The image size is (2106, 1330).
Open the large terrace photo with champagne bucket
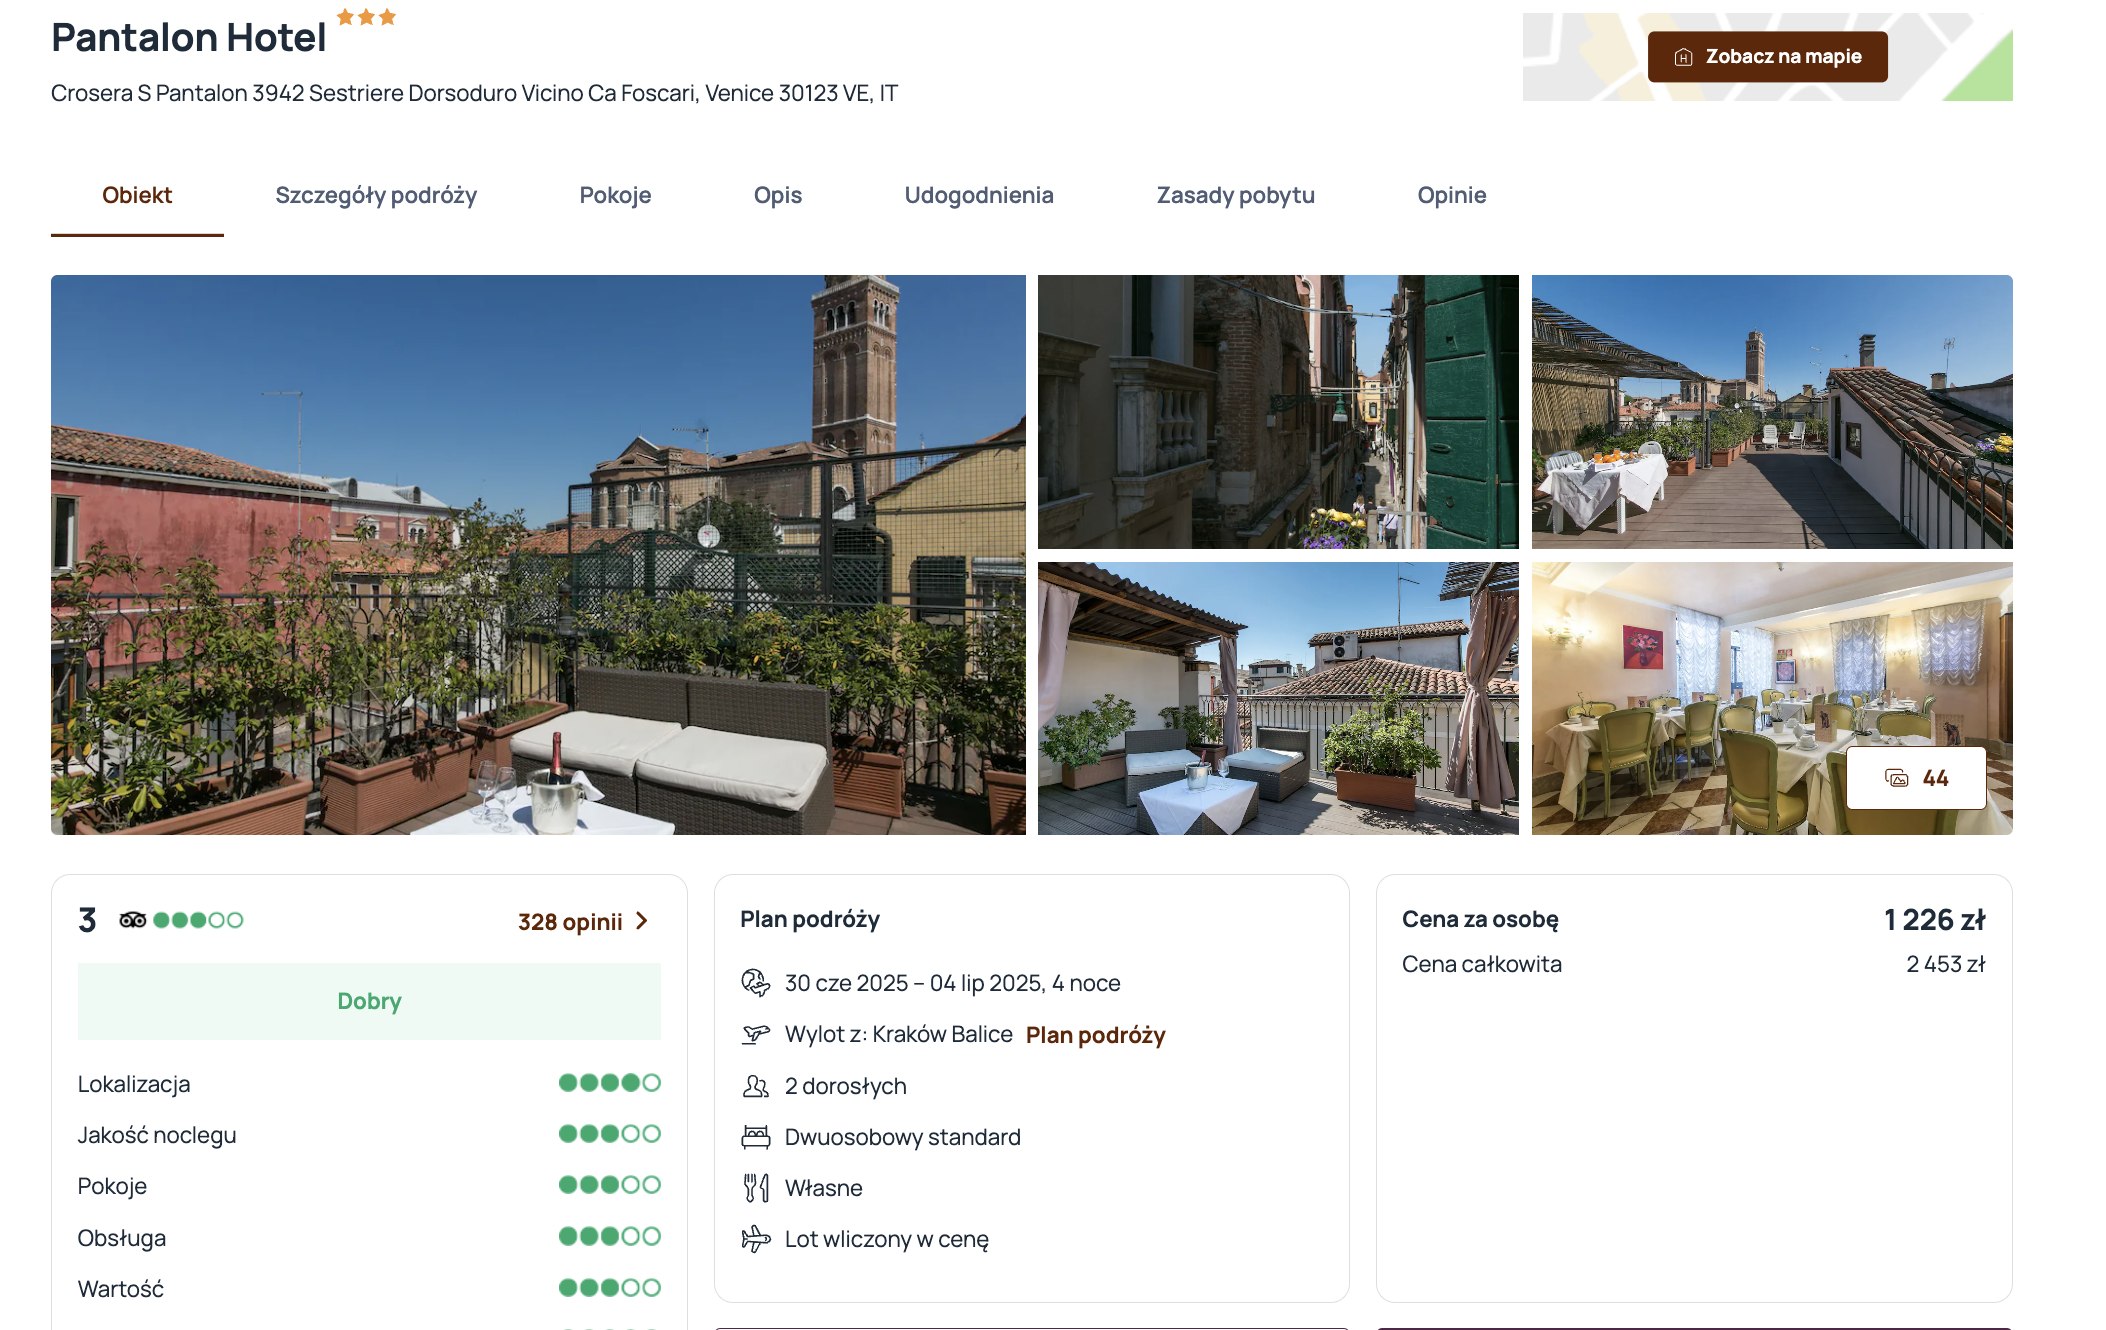coord(538,555)
